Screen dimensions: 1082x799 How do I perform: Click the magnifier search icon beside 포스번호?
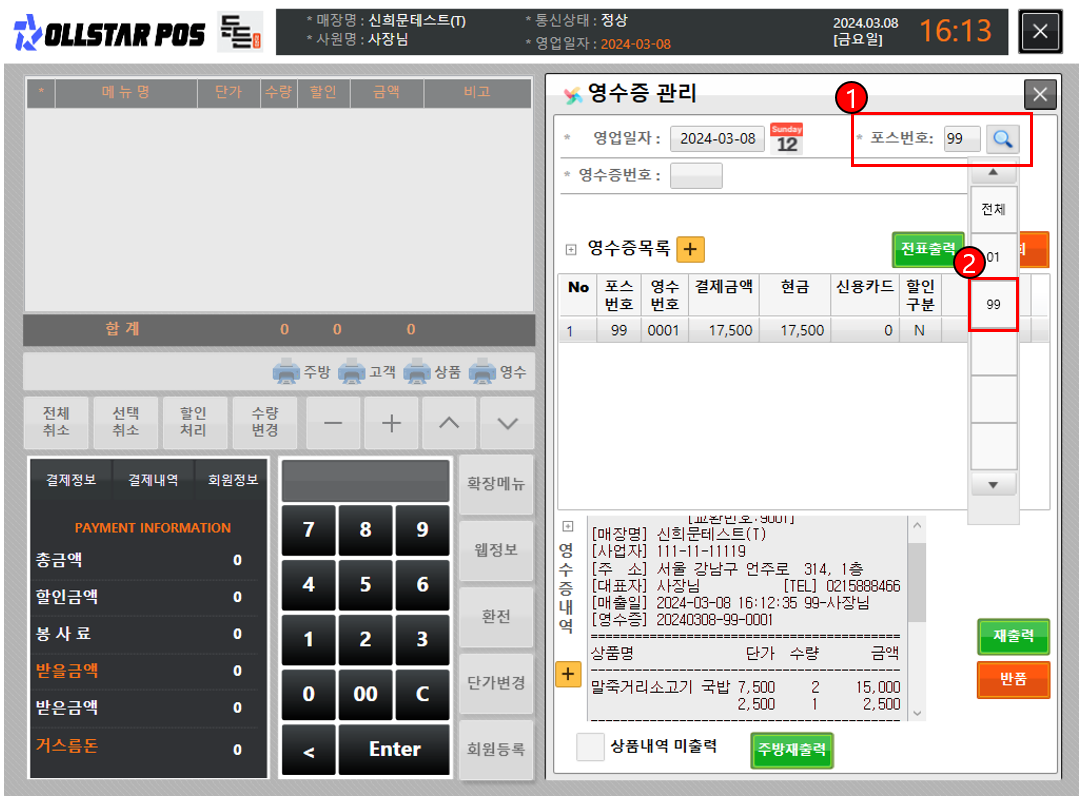[x=1001, y=139]
